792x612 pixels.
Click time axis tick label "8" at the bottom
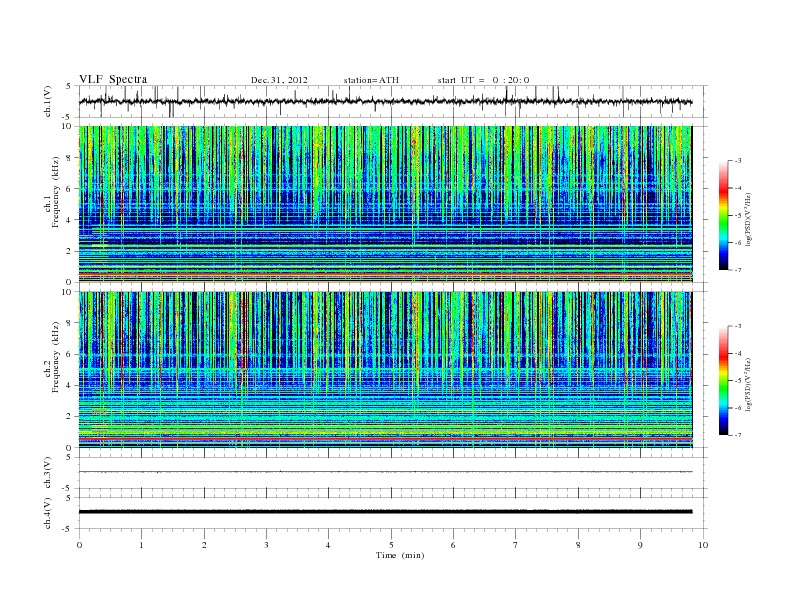point(578,545)
